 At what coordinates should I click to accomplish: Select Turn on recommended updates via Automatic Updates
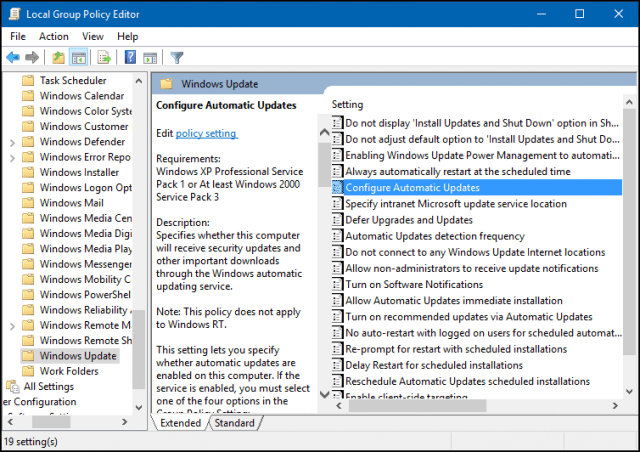469,317
